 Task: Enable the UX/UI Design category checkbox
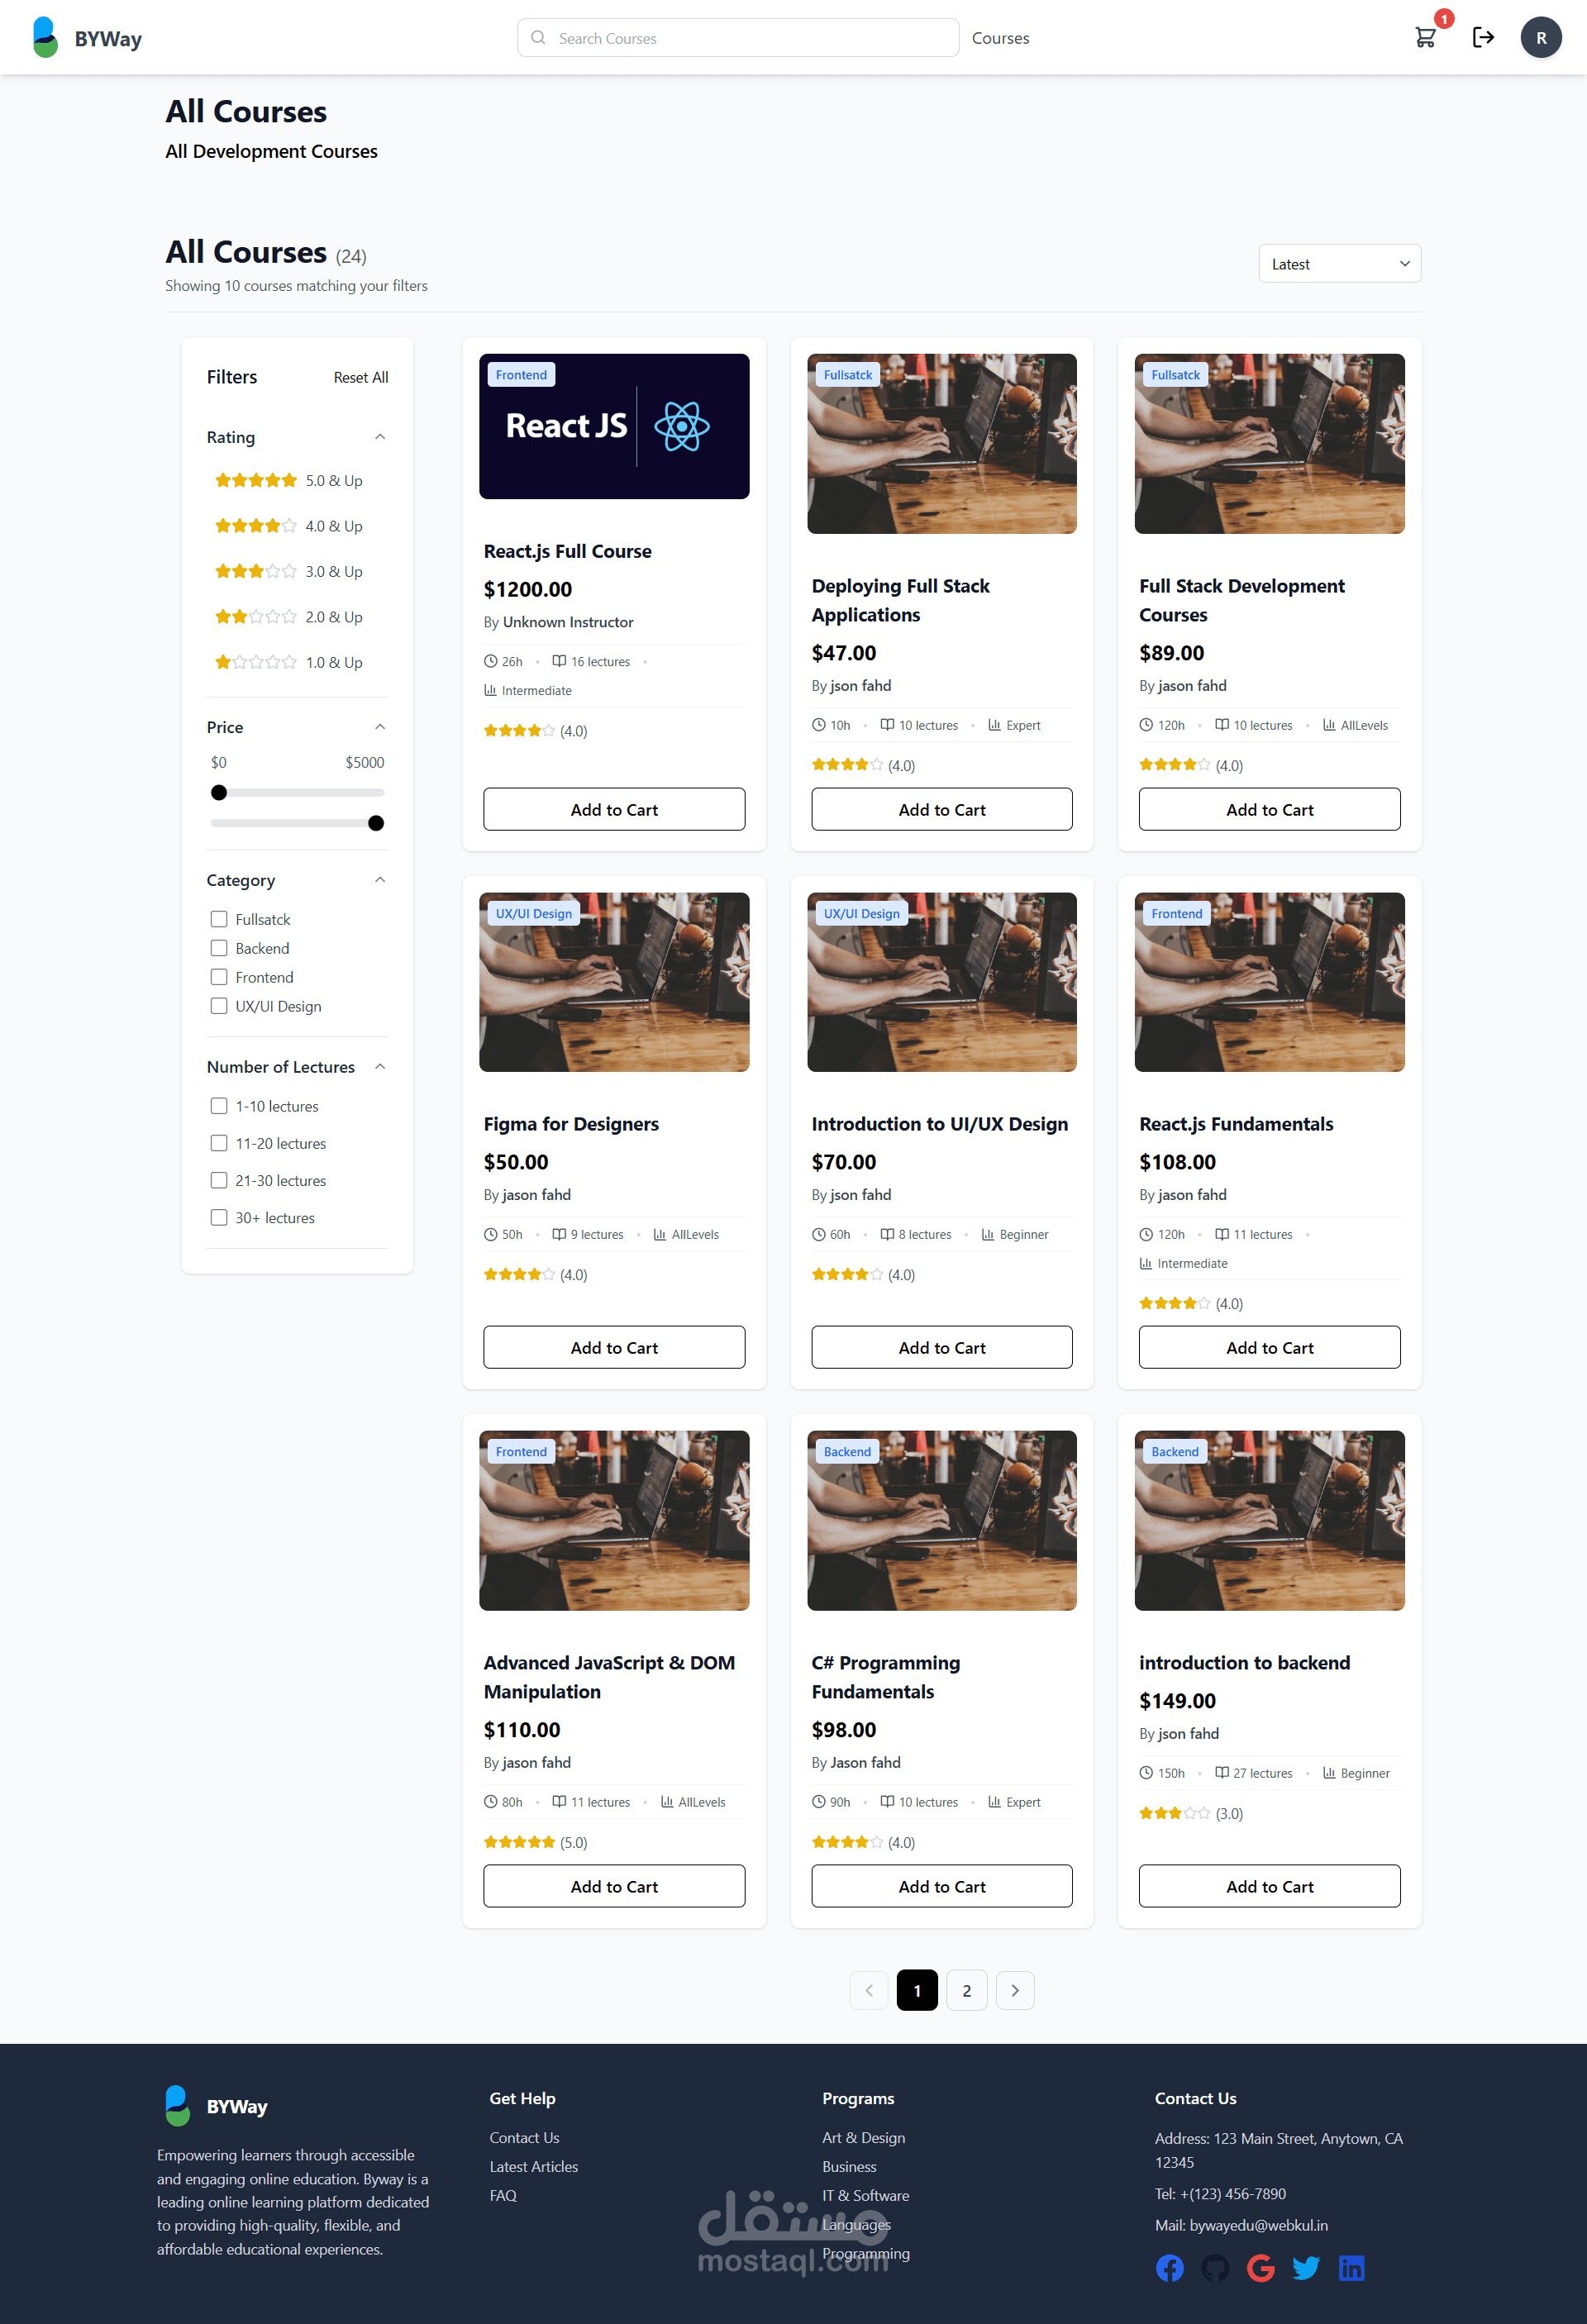tap(219, 1006)
